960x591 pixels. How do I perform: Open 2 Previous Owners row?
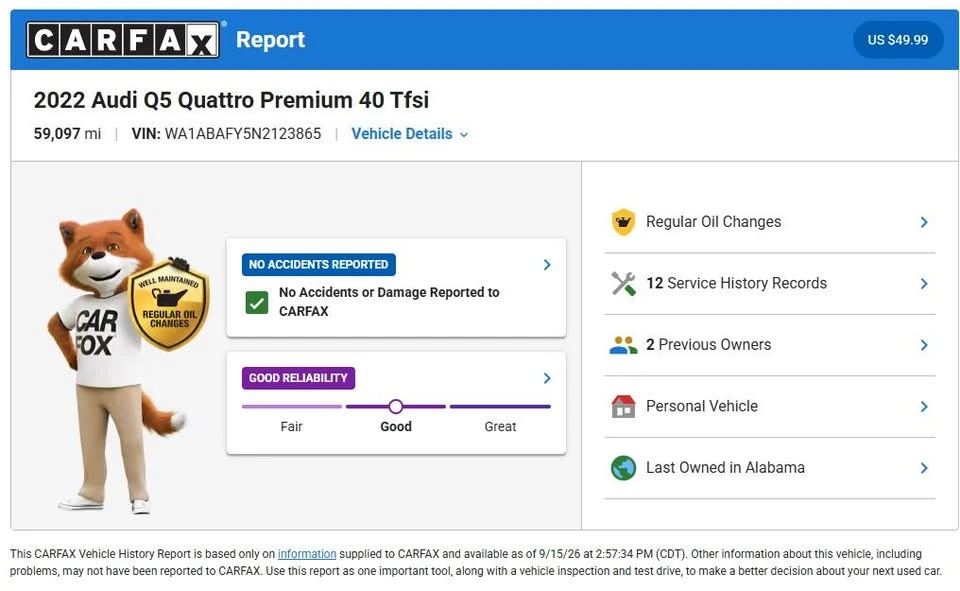click(770, 345)
